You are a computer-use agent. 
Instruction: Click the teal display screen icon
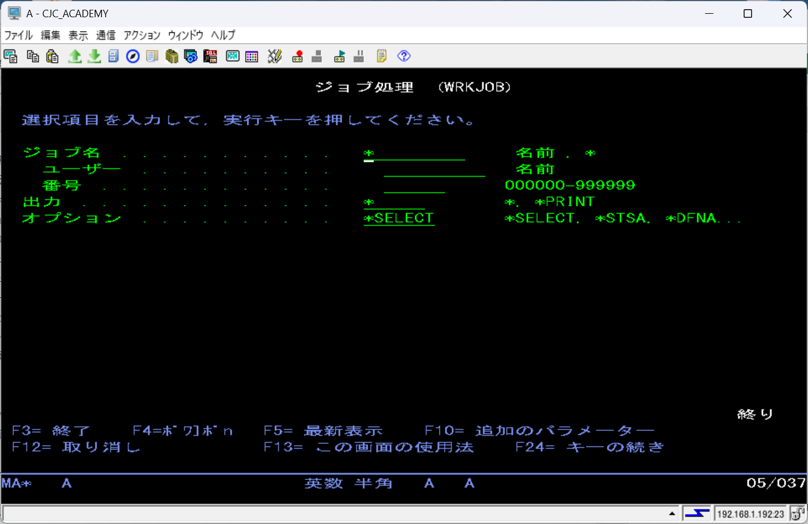(232, 56)
